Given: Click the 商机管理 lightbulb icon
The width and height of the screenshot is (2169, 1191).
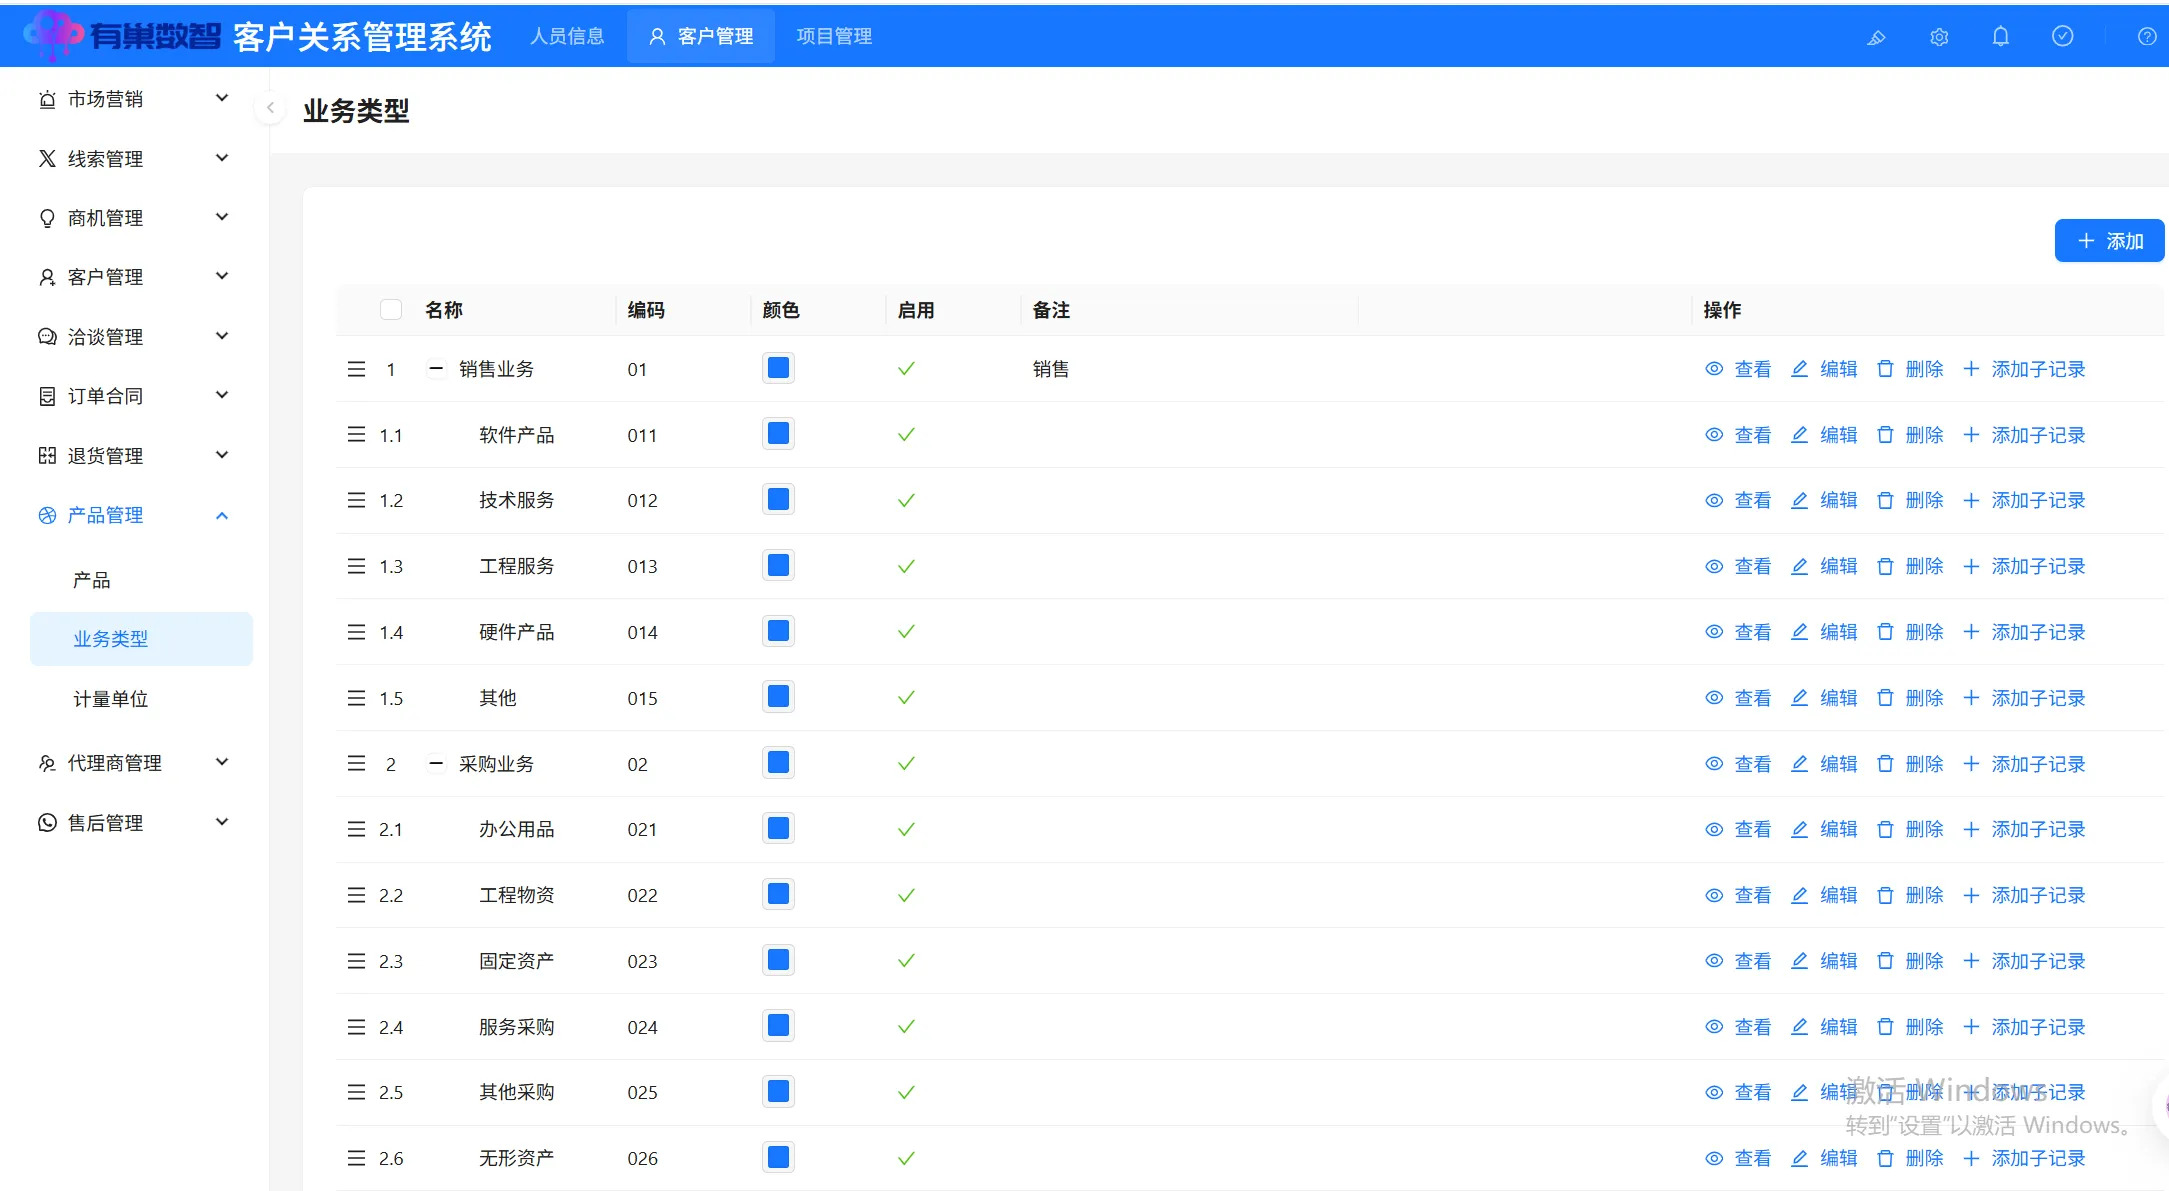Looking at the screenshot, I should [x=47, y=218].
